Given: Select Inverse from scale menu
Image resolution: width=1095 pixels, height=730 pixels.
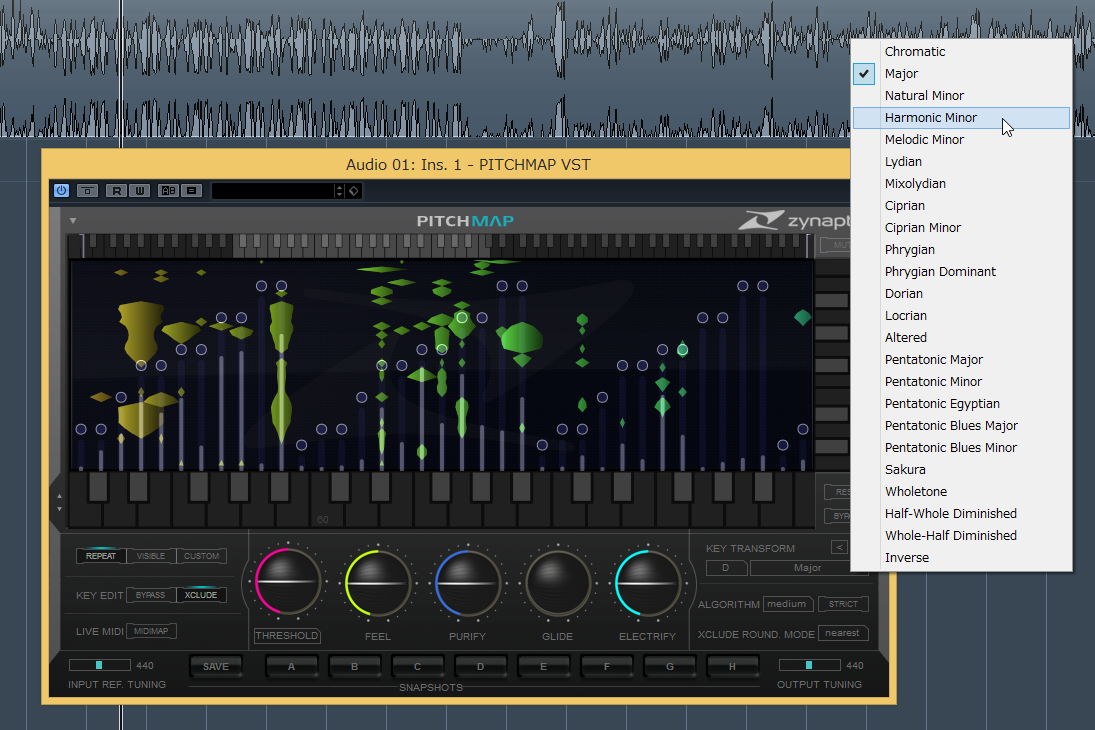Looking at the screenshot, I should (x=962, y=557).
